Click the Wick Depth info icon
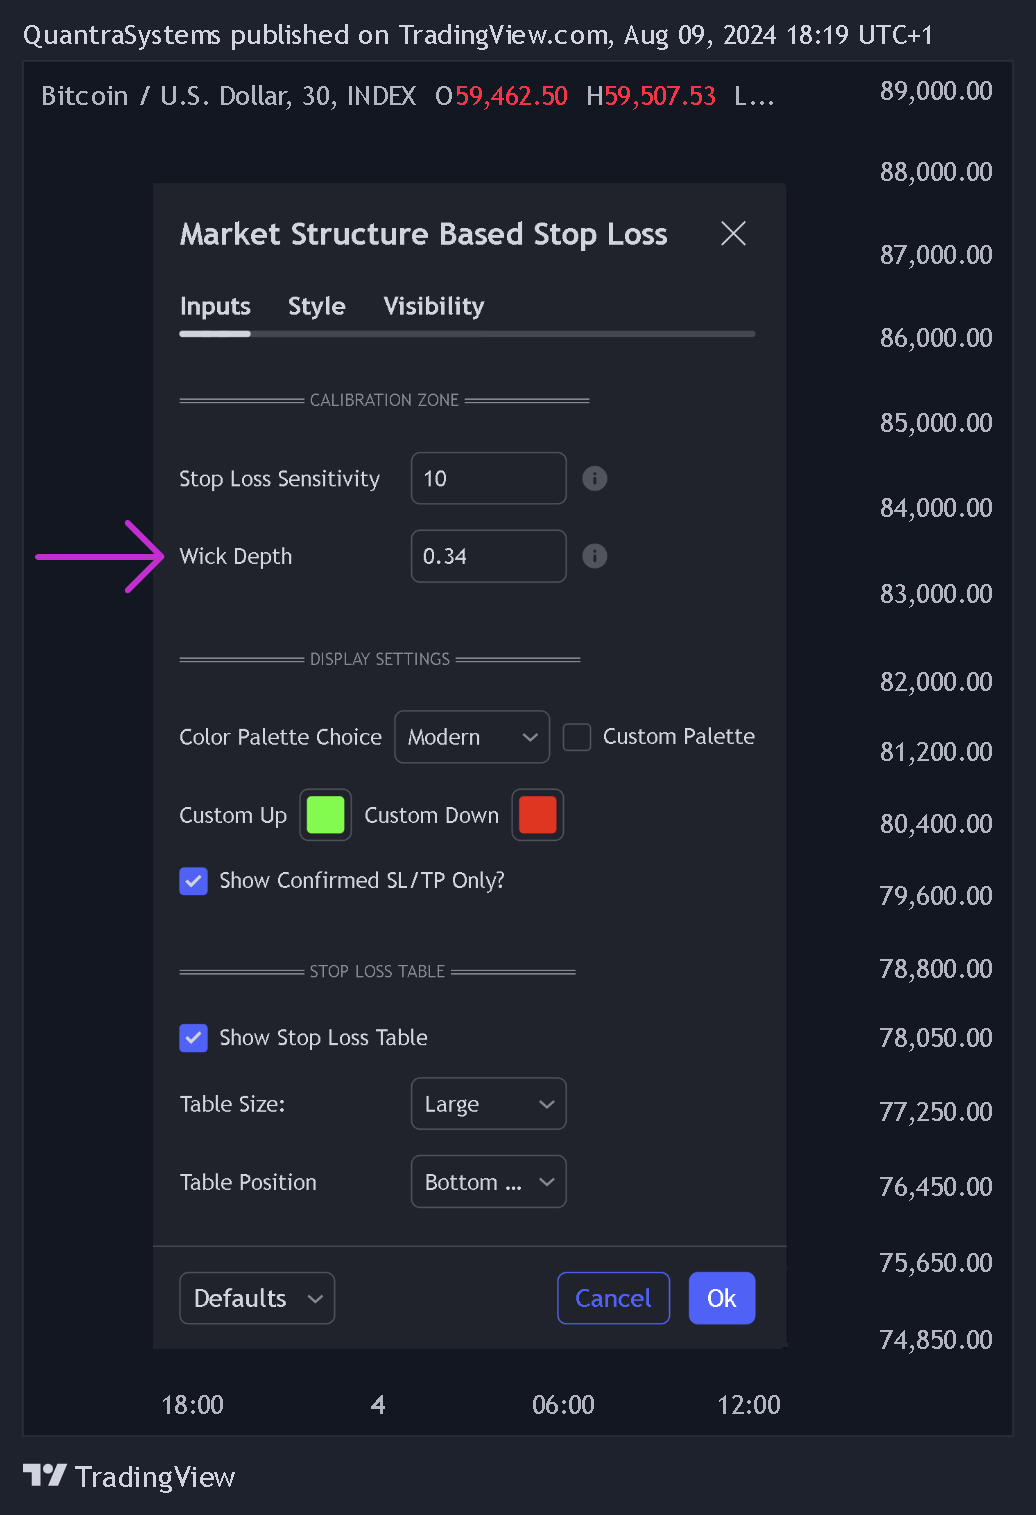The width and height of the screenshot is (1036, 1515). (x=595, y=556)
